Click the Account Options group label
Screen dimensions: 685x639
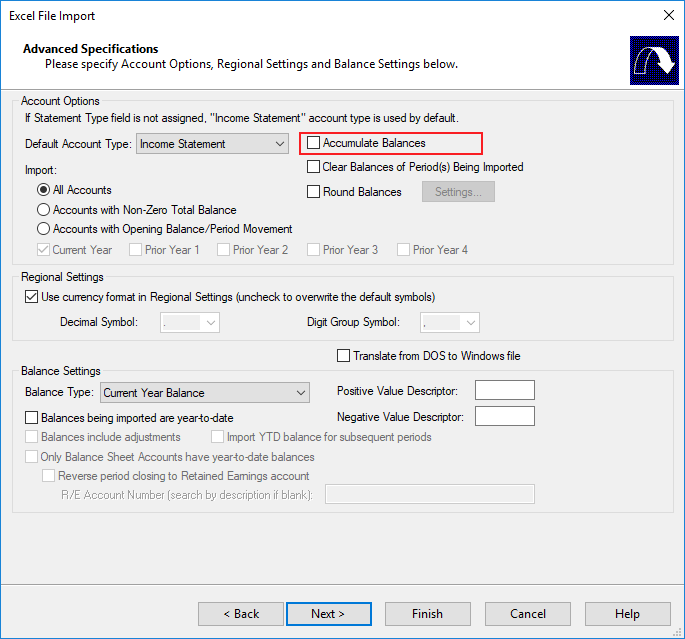[x=60, y=101]
